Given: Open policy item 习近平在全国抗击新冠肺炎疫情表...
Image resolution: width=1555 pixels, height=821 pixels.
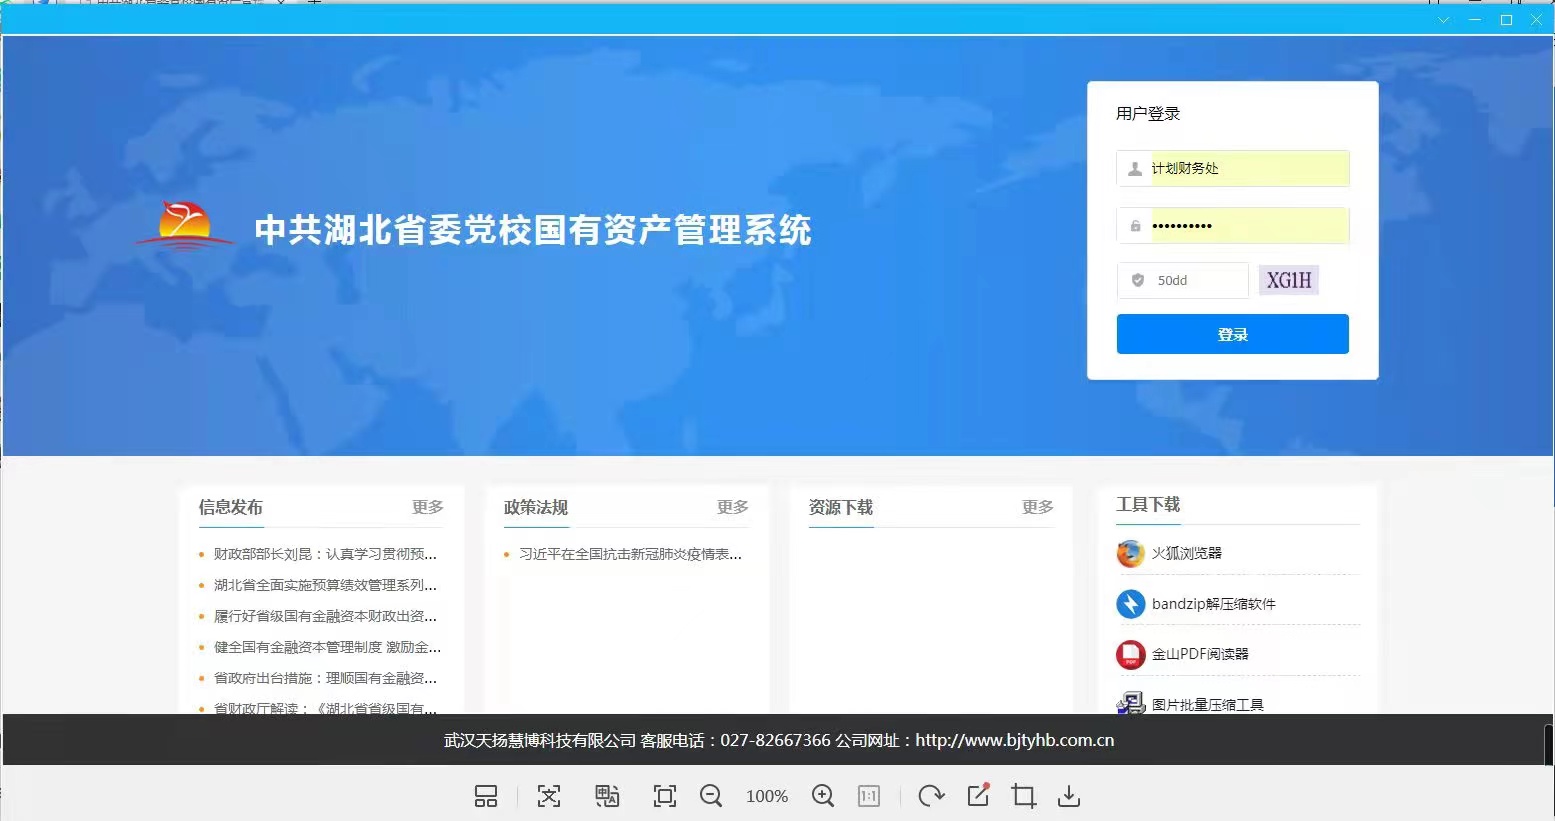Looking at the screenshot, I should [x=630, y=554].
